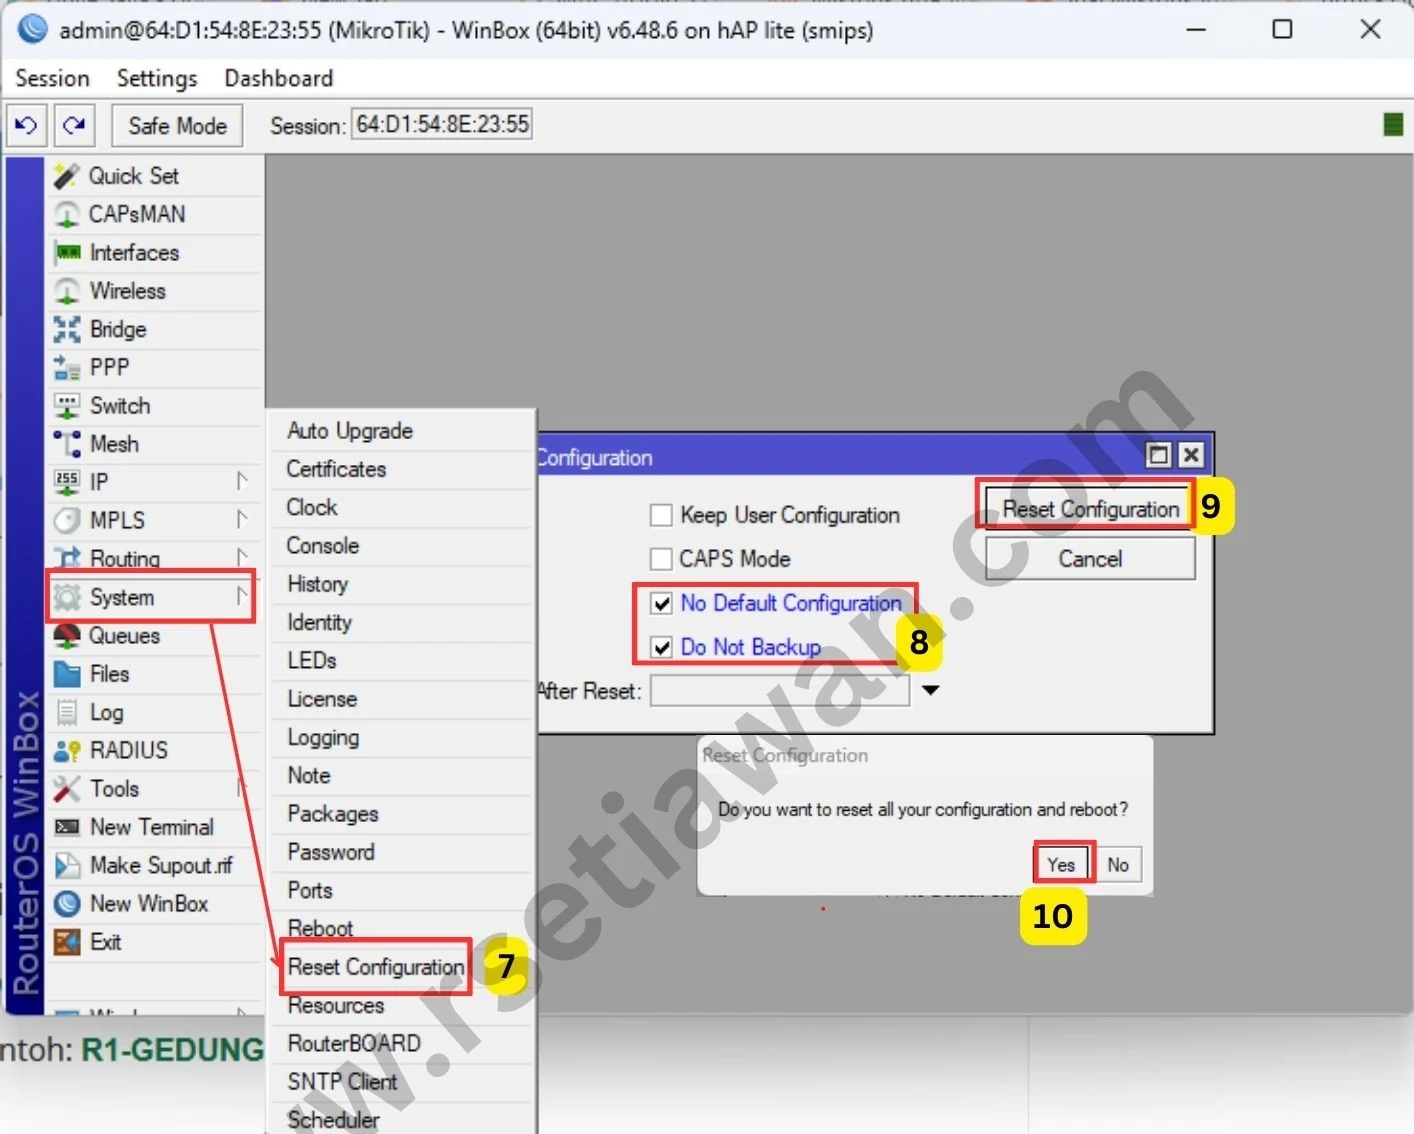1414x1134 pixels.
Task: Click the green connection status indicator
Action: tap(1392, 125)
